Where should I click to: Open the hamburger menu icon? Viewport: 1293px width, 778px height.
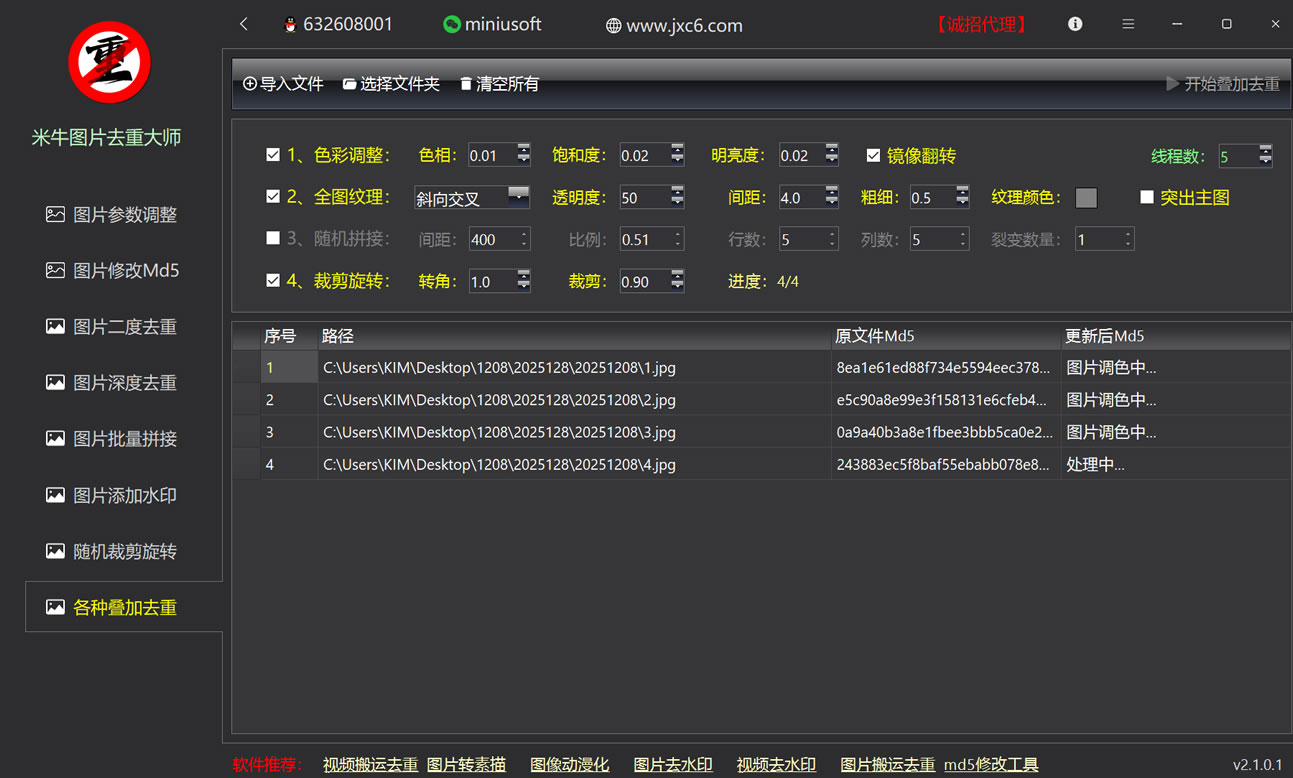click(1128, 24)
